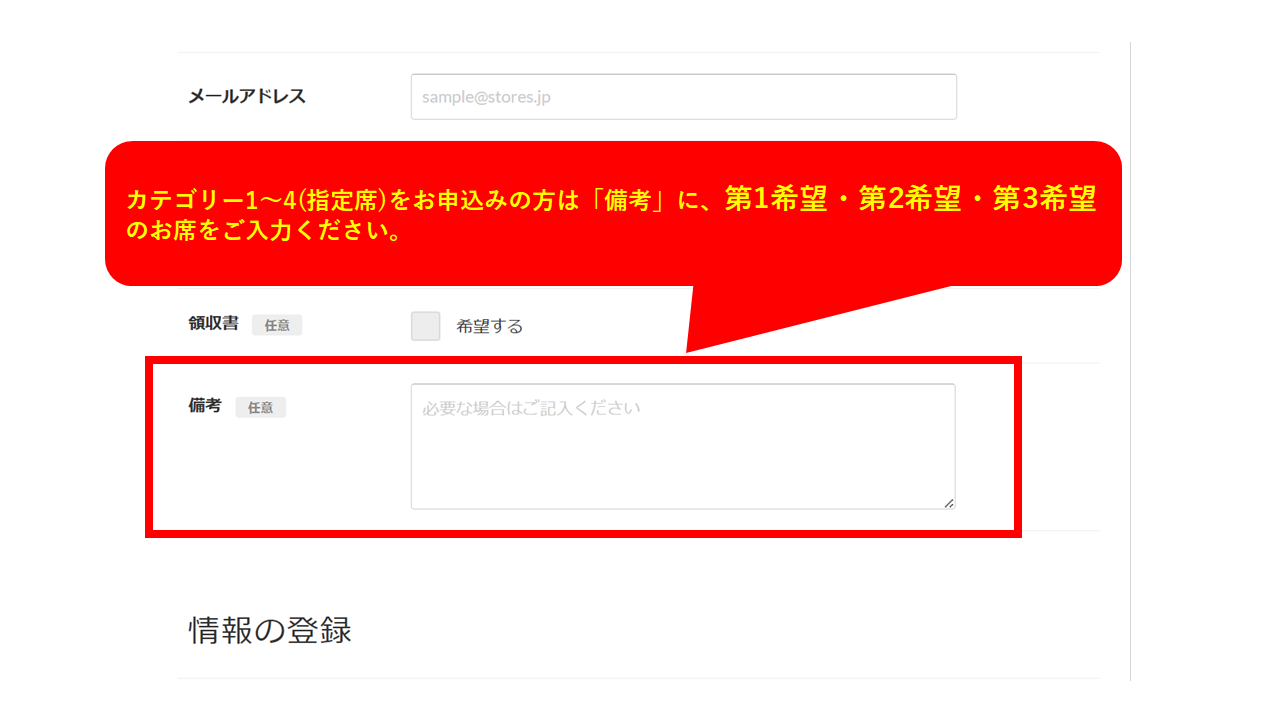Focus the 備考 remarks textarea
This screenshot has width=1280, height=720.
(x=683, y=446)
